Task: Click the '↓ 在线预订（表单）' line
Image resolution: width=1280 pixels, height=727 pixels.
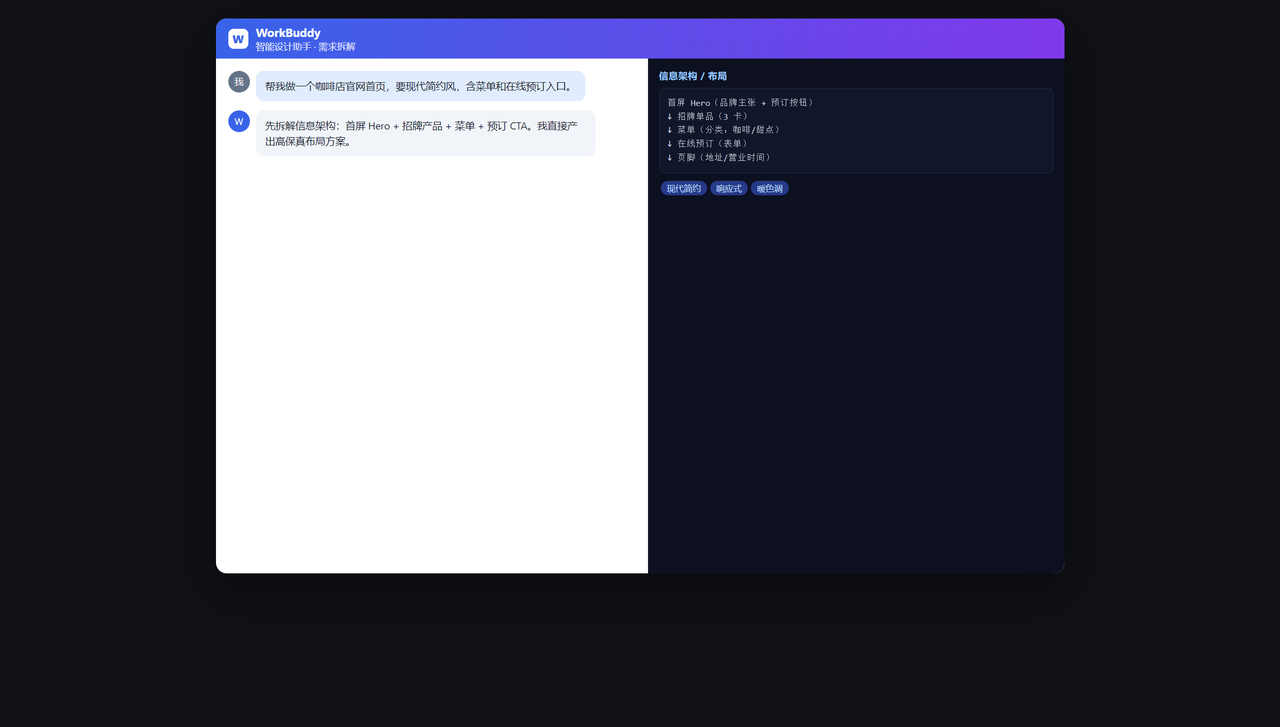Action: (708, 144)
